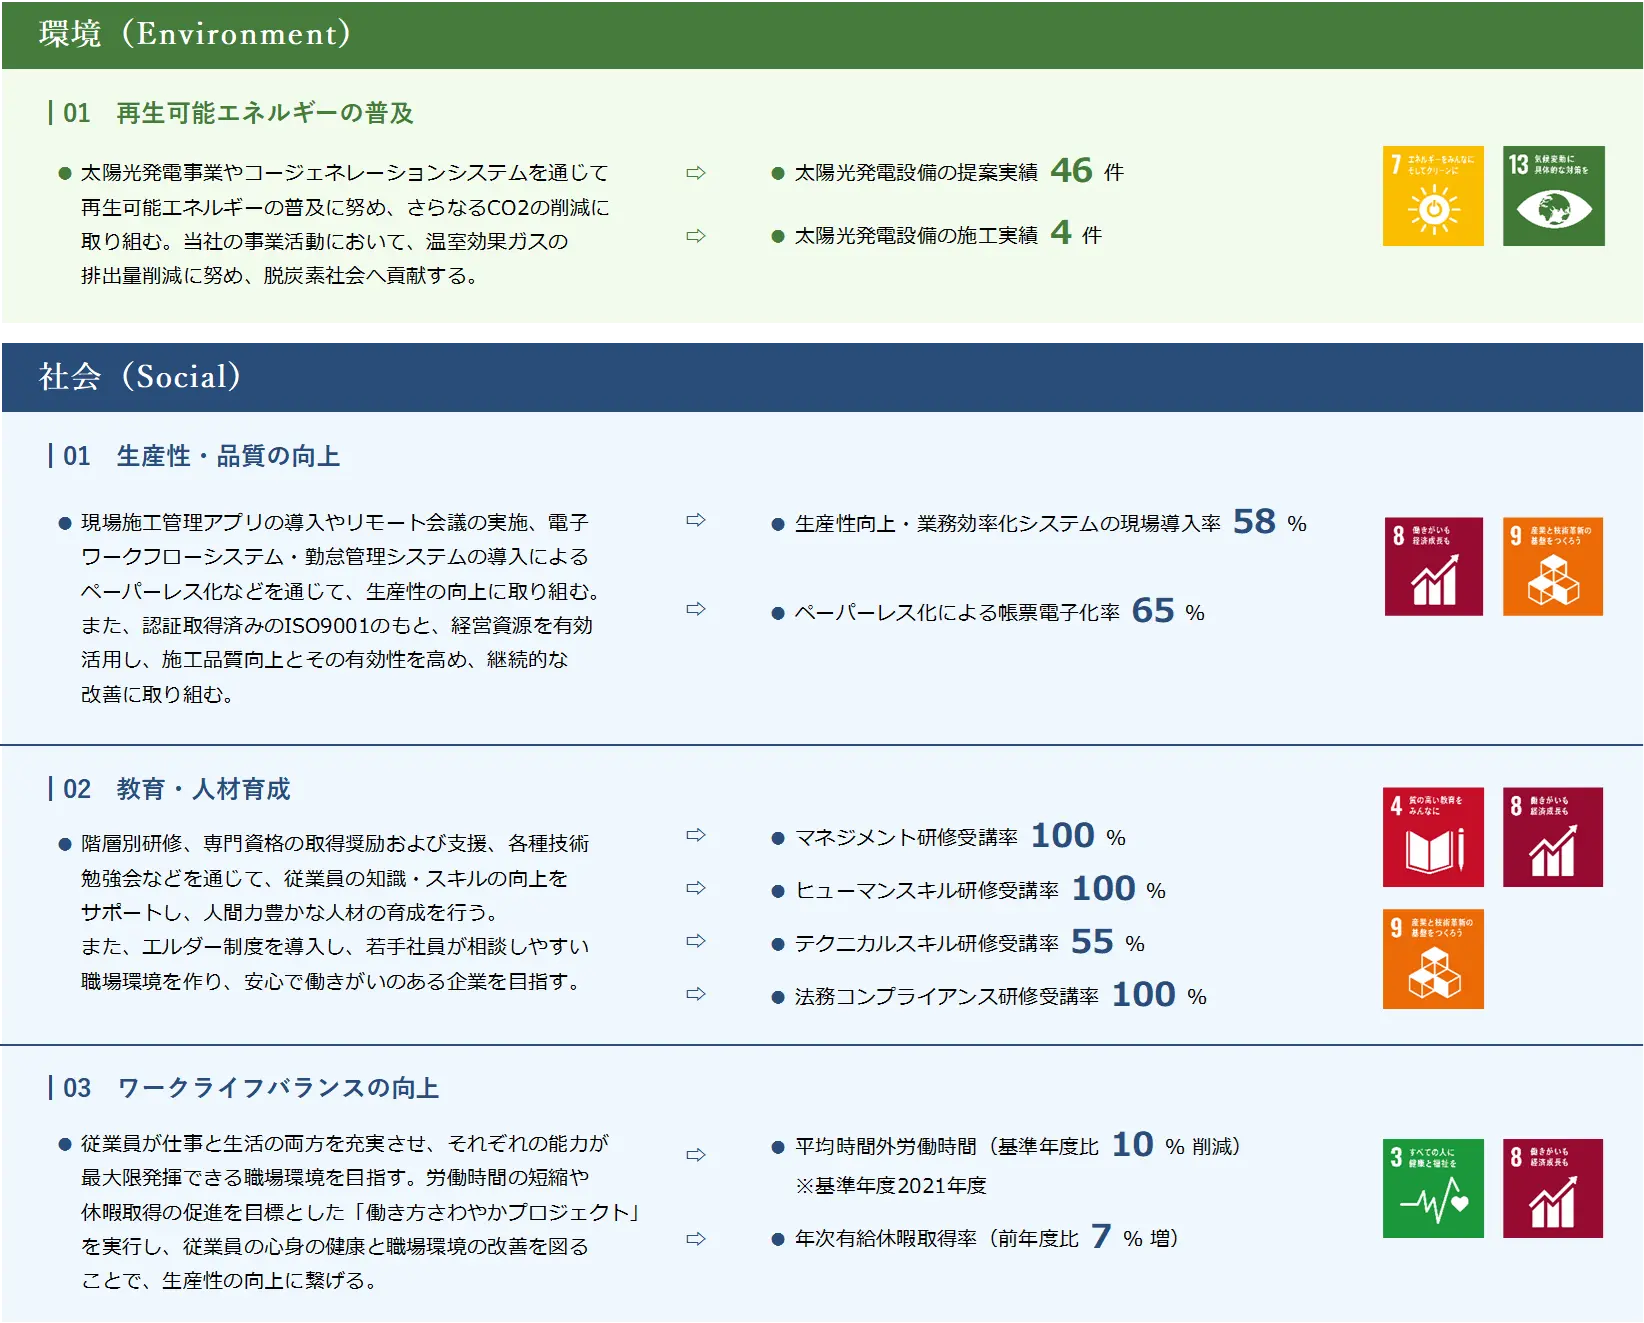Screen dimensions: 1644x1323
Task: Select the 再生可能エネルギーの普及 heading
Action: [x=264, y=113]
